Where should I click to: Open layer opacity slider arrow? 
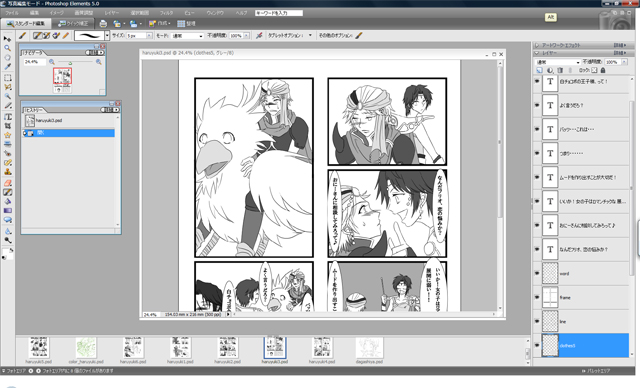tap(624, 62)
